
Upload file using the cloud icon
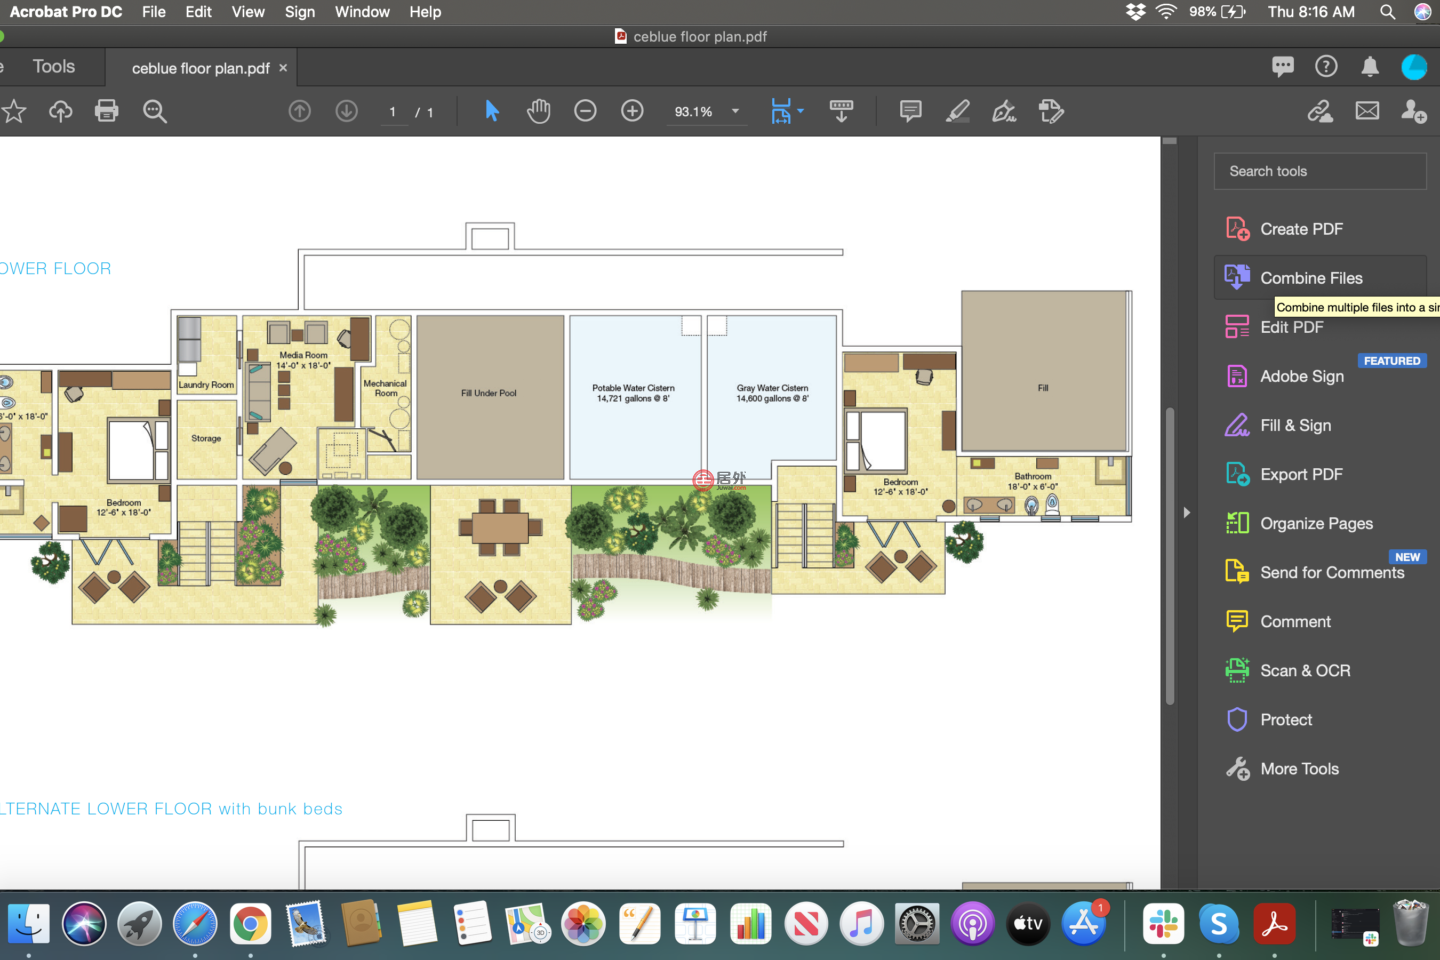[x=61, y=111]
